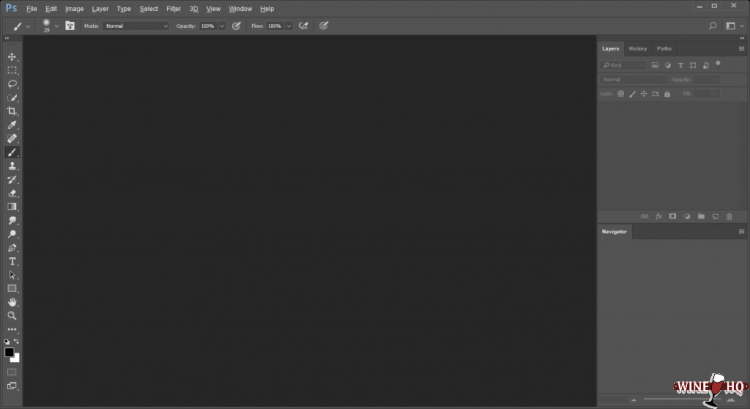Toggle pressure for opacity
The image size is (750, 409).
[x=236, y=26]
